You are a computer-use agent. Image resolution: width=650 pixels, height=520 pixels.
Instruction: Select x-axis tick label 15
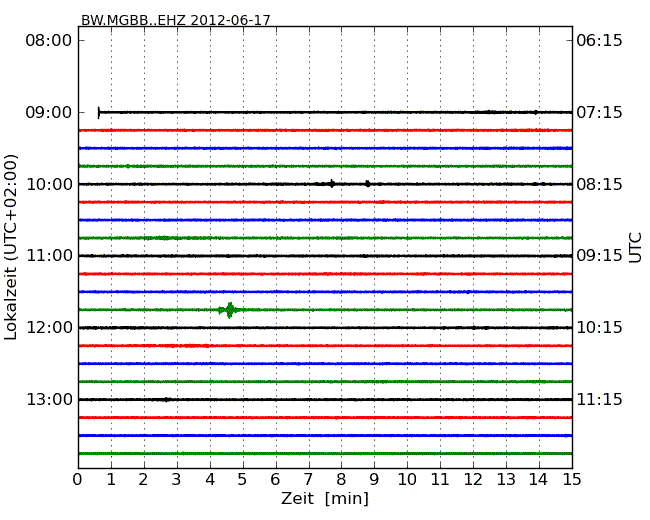pyautogui.click(x=572, y=480)
